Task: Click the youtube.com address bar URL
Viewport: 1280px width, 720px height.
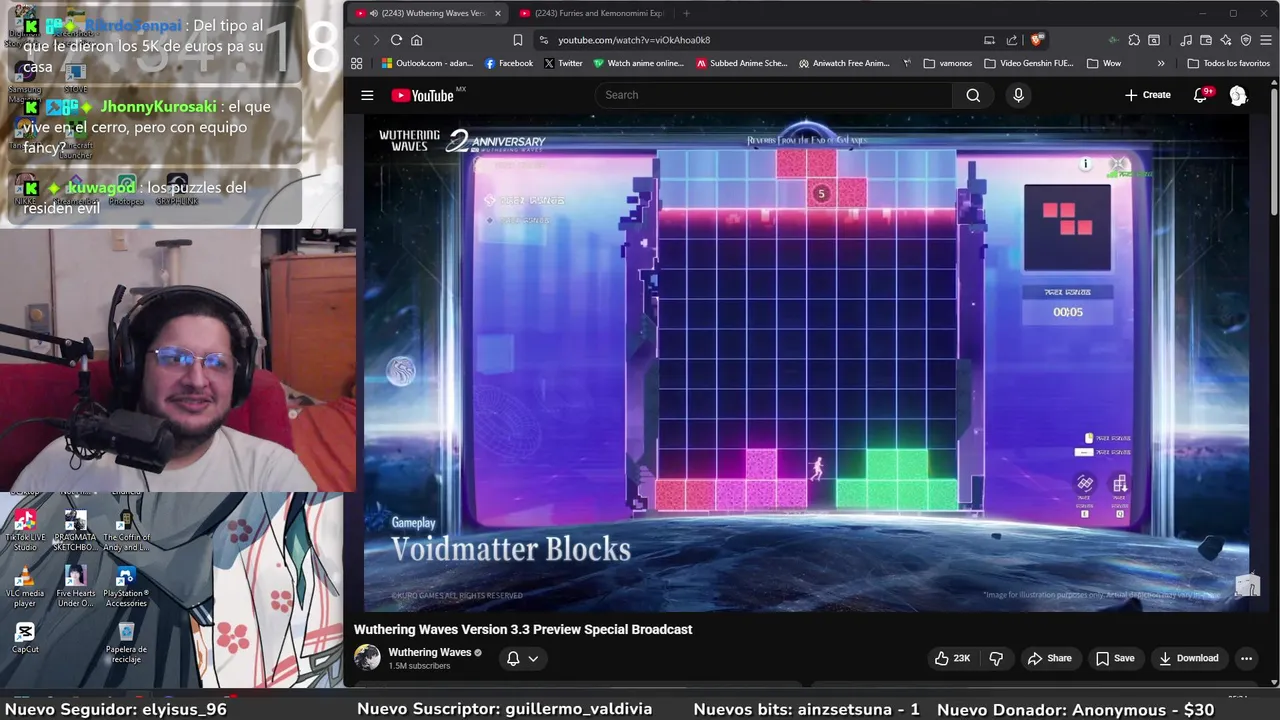Action: coord(634,40)
